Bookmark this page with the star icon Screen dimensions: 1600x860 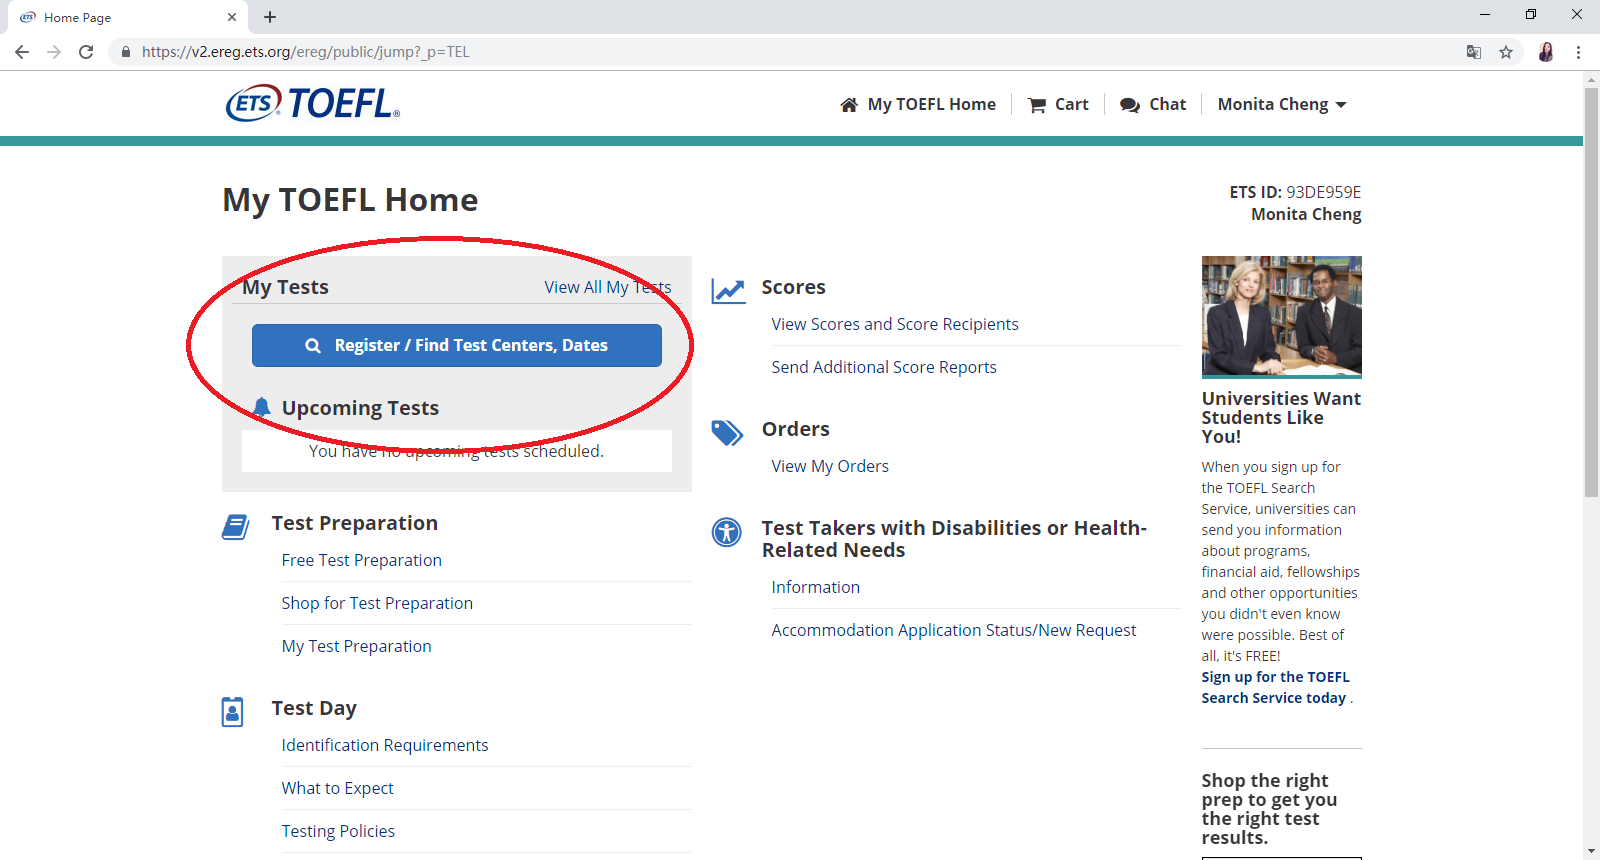point(1506,52)
